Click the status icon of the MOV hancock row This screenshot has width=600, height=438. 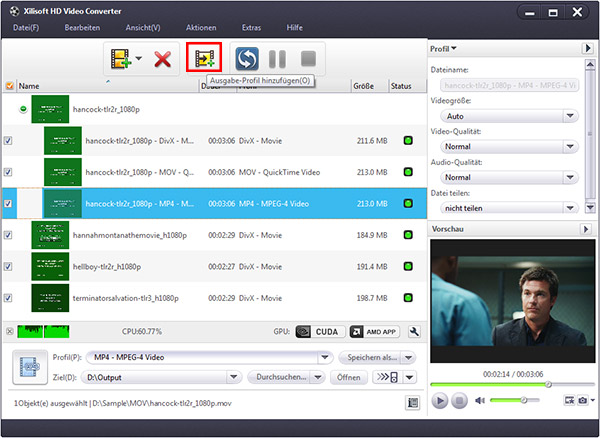(408, 172)
